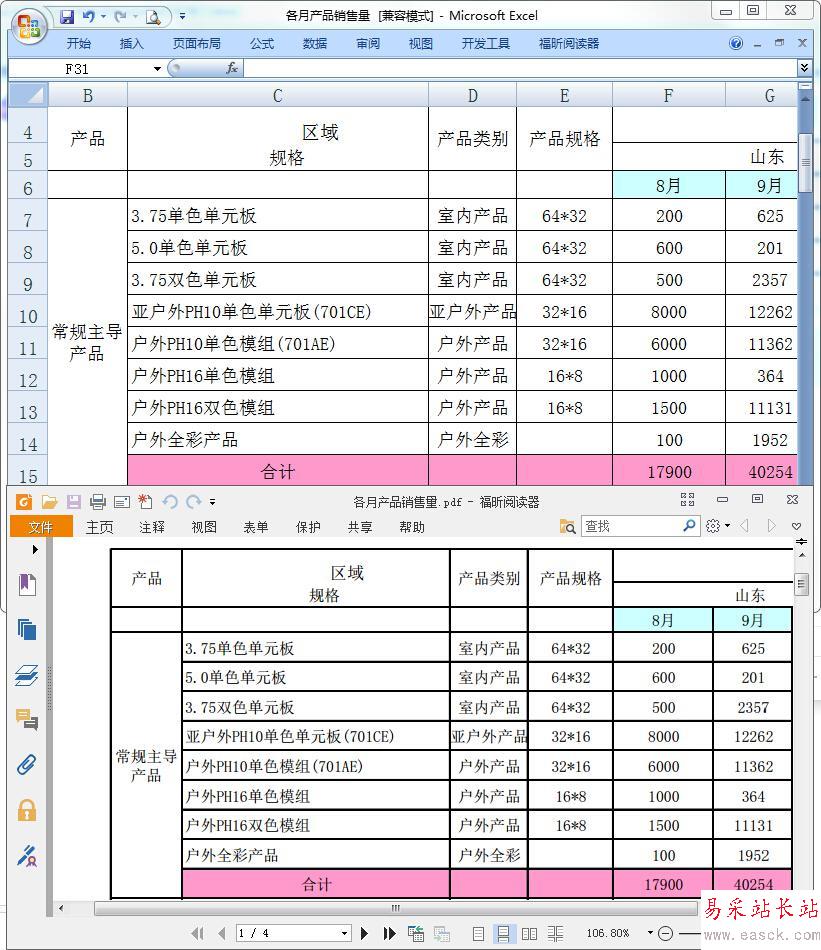Screen dimensions: 821x950
Task: Expand the formula bar with chevron
Action: (804, 68)
